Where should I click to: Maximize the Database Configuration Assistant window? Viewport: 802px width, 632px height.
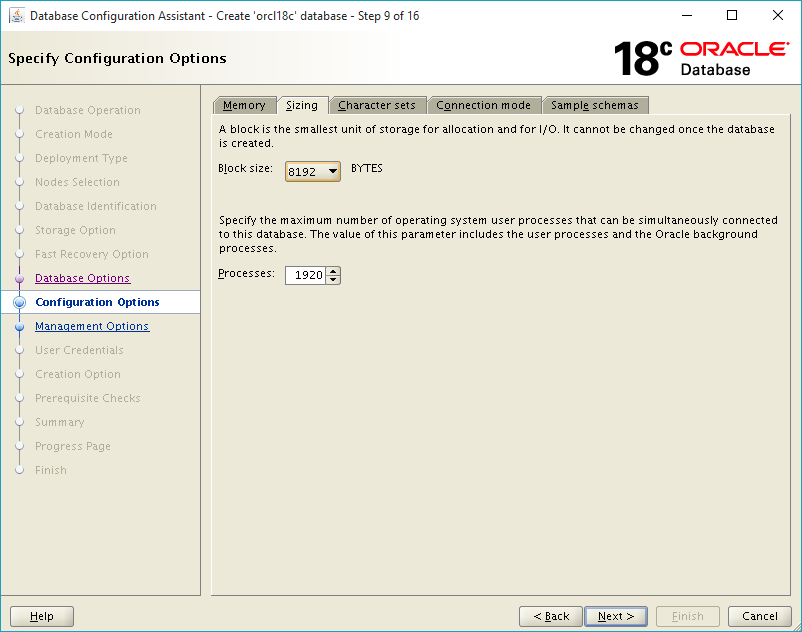(x=732, y=16)
